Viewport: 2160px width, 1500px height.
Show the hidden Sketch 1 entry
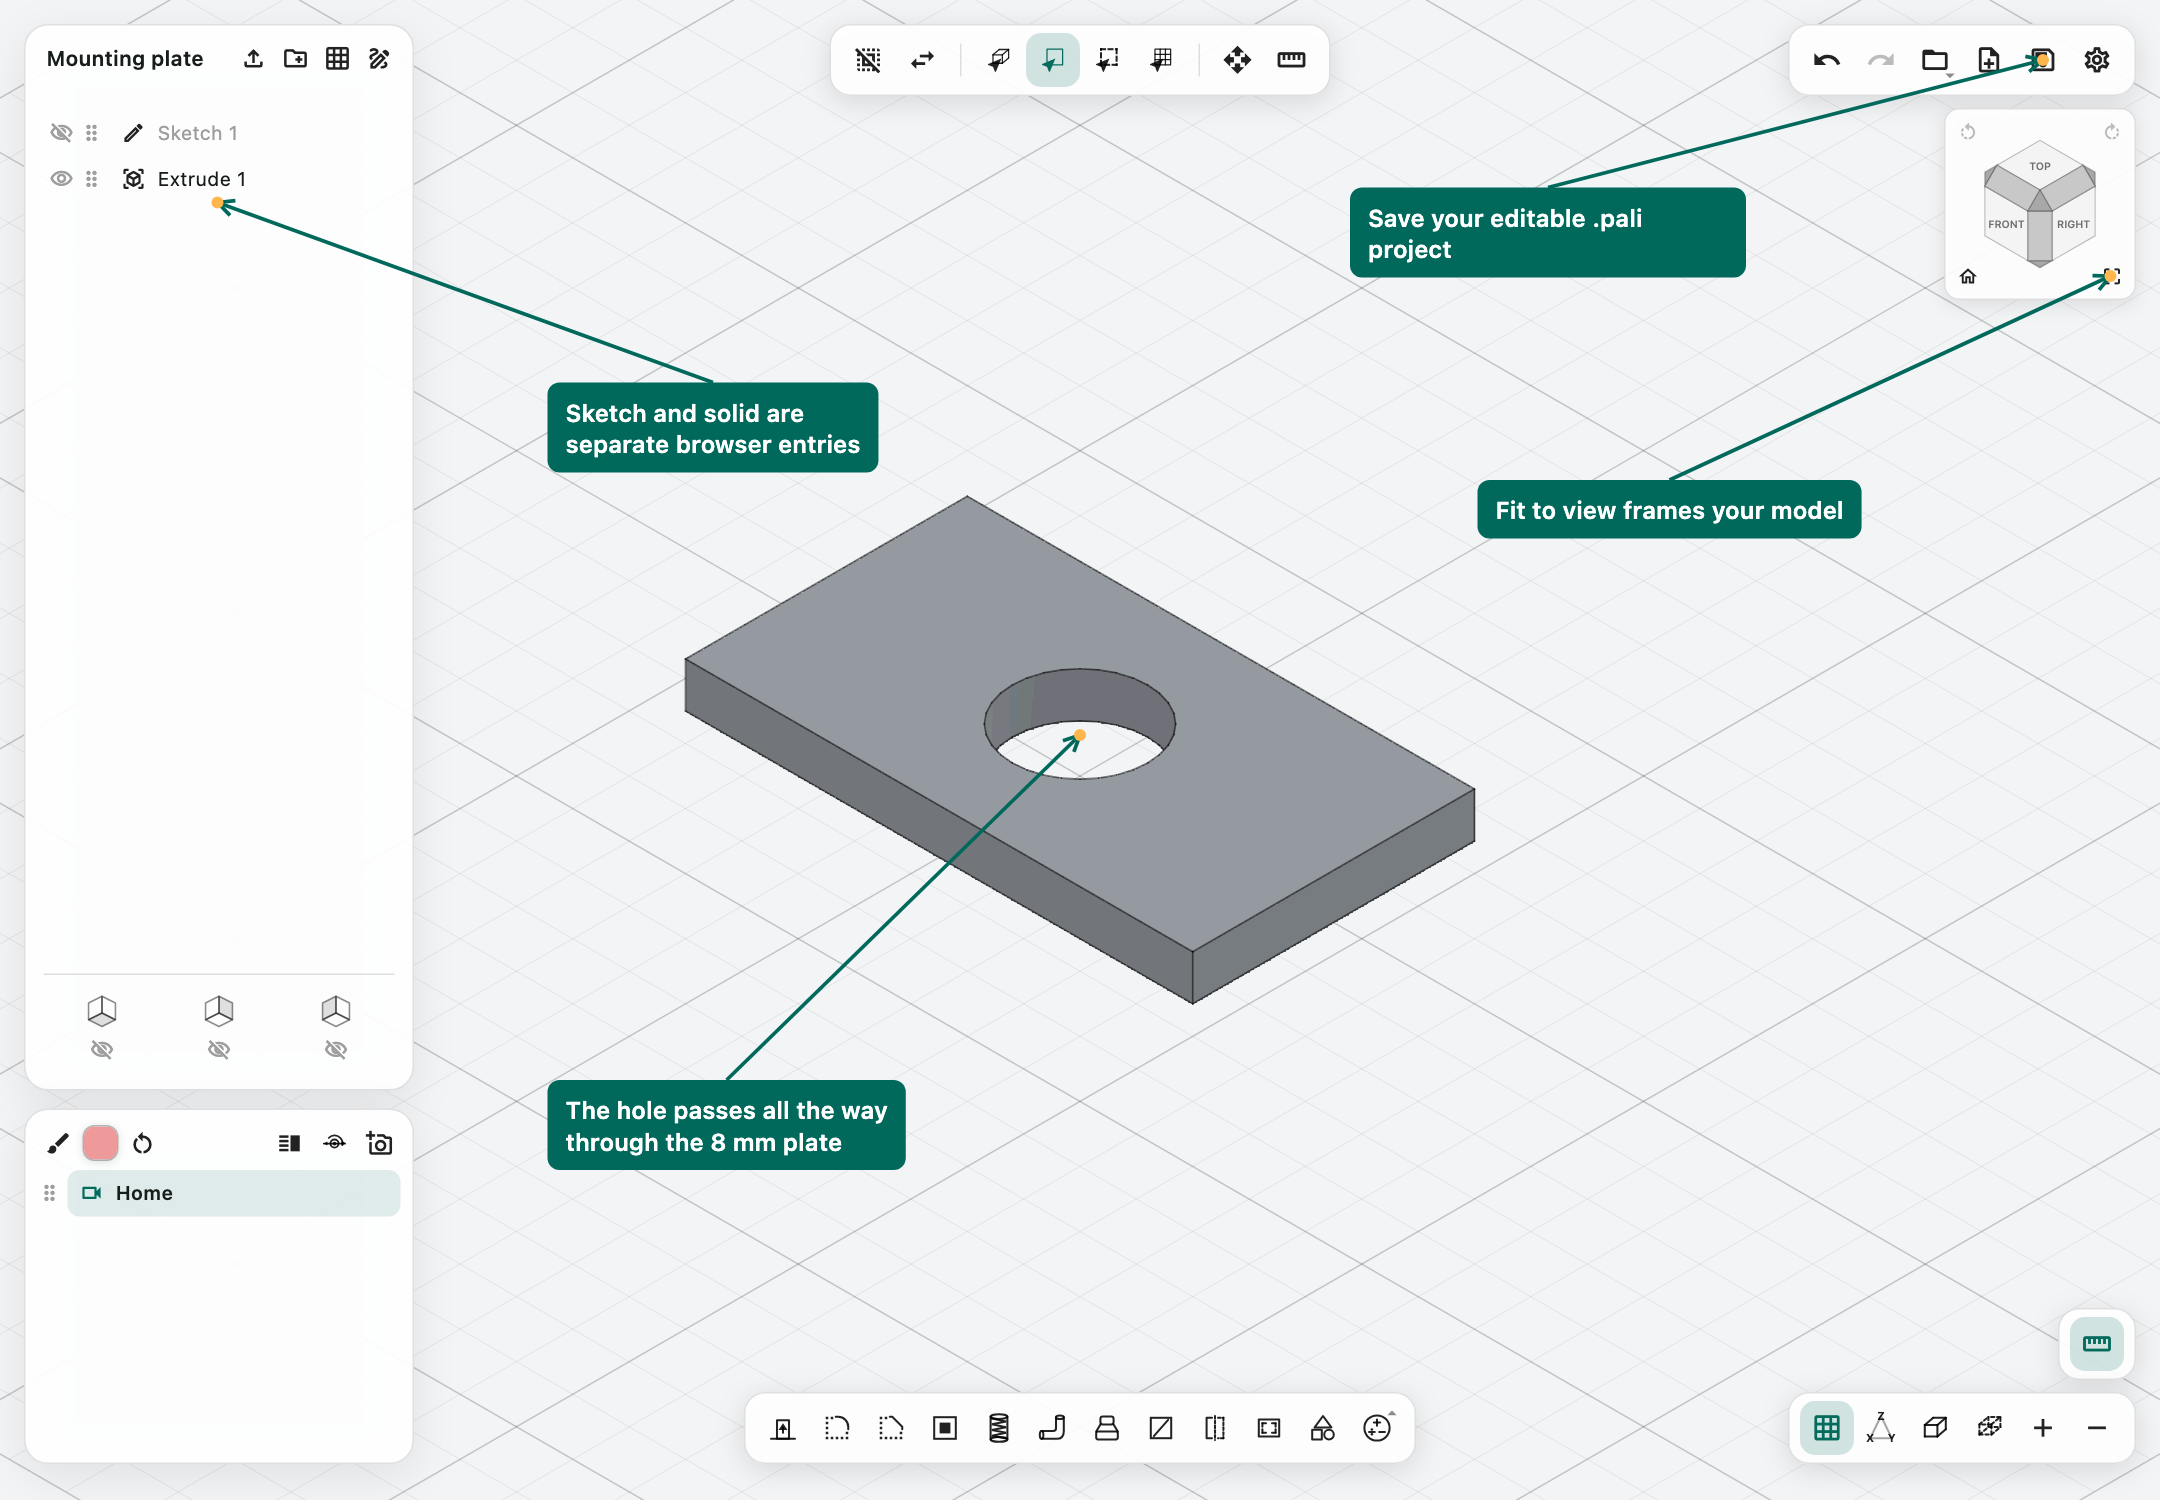pyautogui.click(x=61, y=133)
